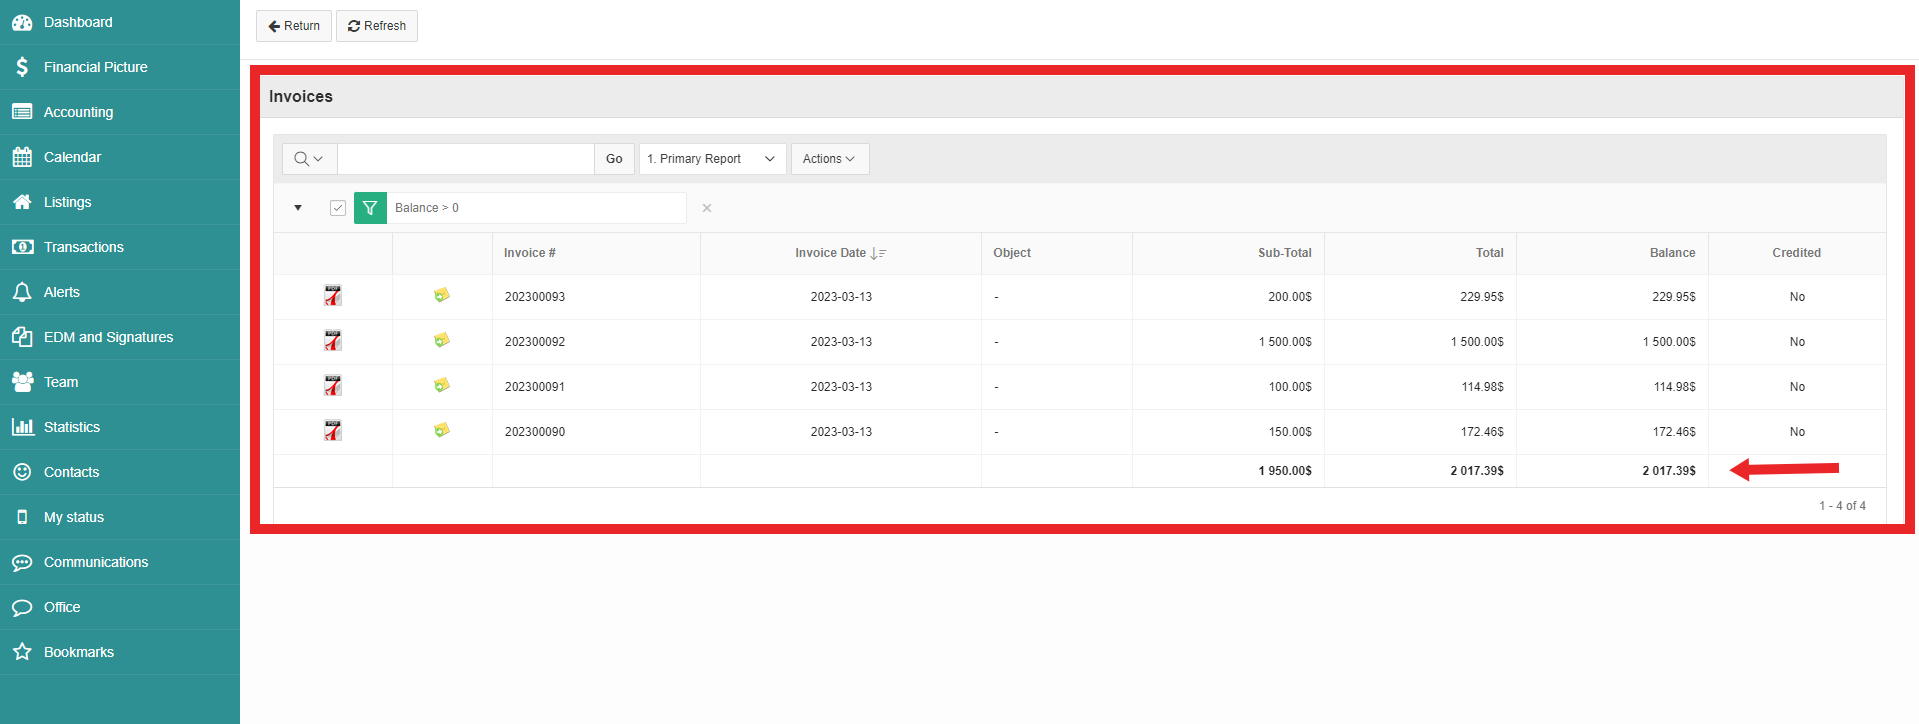Viewport: 1919px width, 724px height.
Task: Click the green filter funnel icon
Action: coord(370,208)
